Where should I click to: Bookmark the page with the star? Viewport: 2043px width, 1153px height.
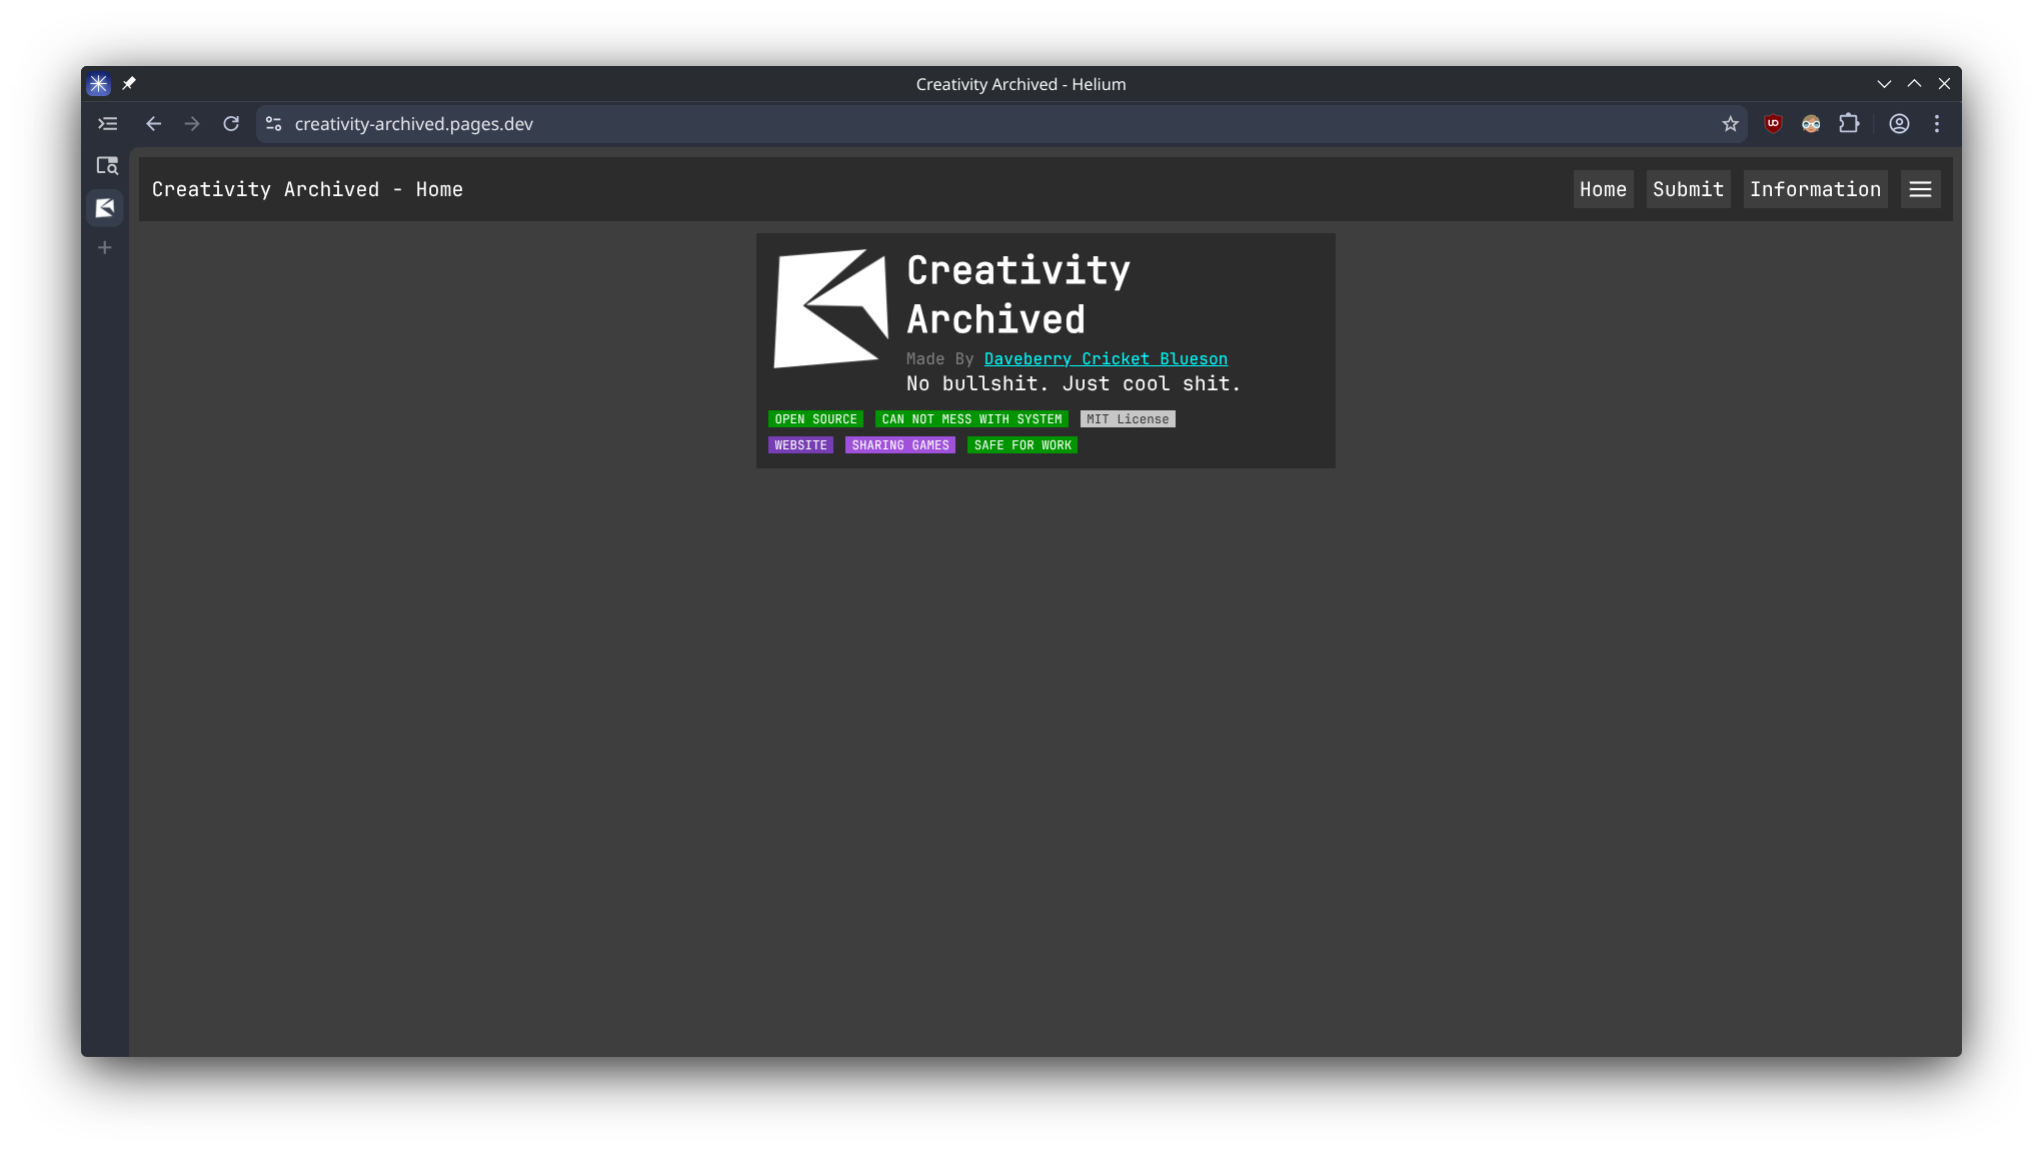coord(1729,124)
